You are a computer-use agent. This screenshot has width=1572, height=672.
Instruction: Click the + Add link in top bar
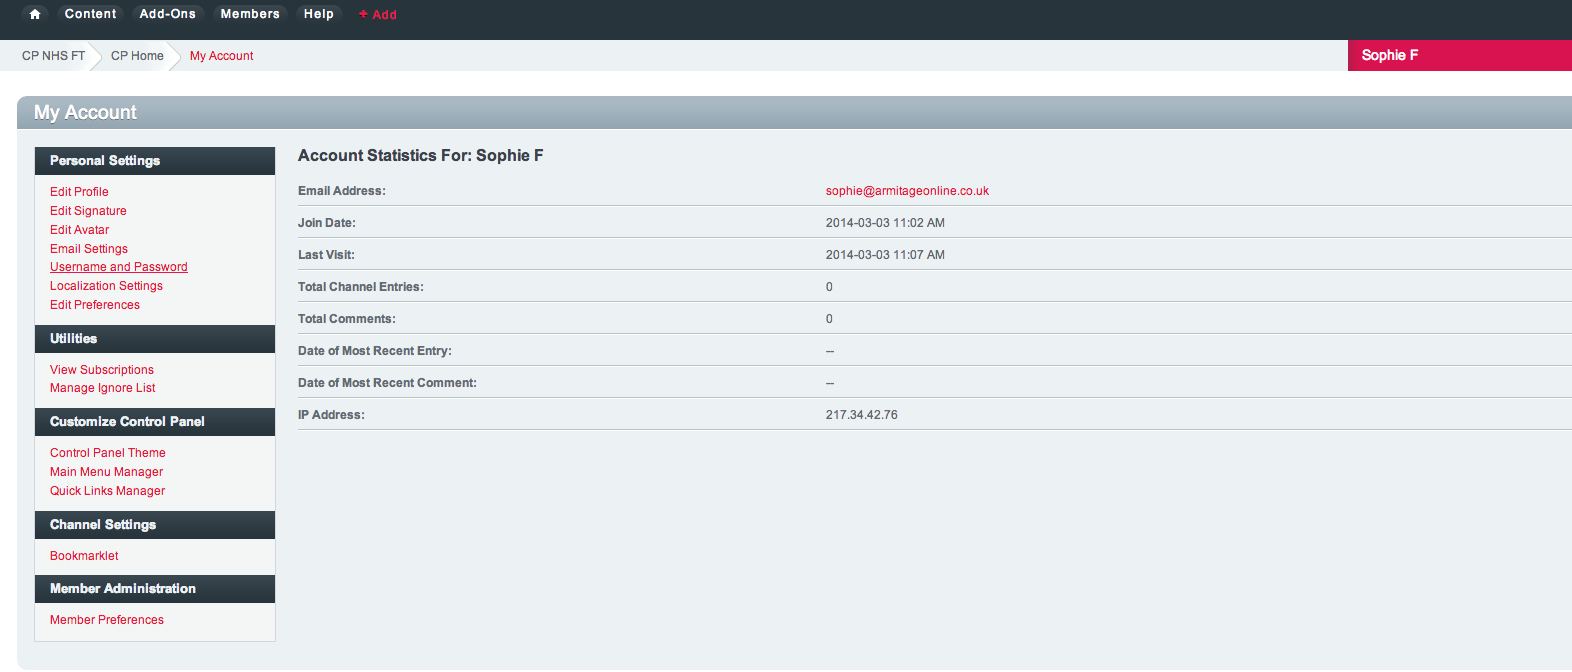pyautogui.click(x=378, y=15)
